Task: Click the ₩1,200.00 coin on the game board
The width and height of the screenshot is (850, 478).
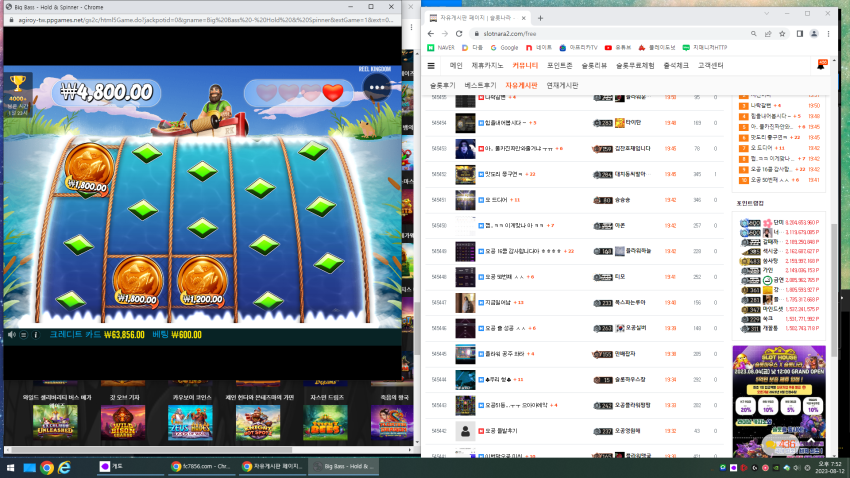Action: click(202, 282)
